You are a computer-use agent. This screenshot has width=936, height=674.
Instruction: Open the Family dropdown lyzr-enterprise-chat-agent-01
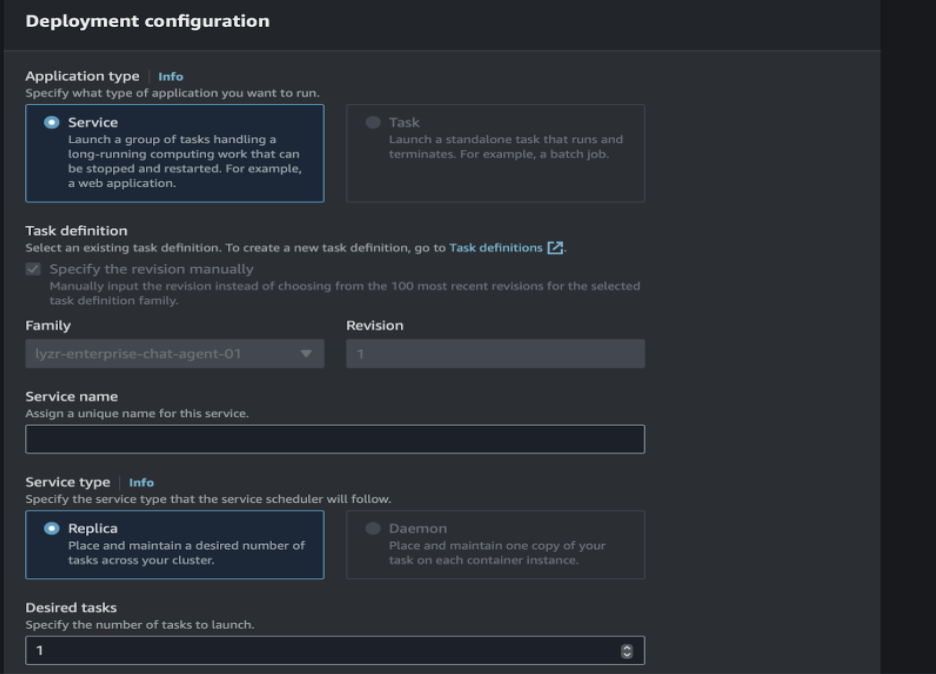(x=175, y=353)
